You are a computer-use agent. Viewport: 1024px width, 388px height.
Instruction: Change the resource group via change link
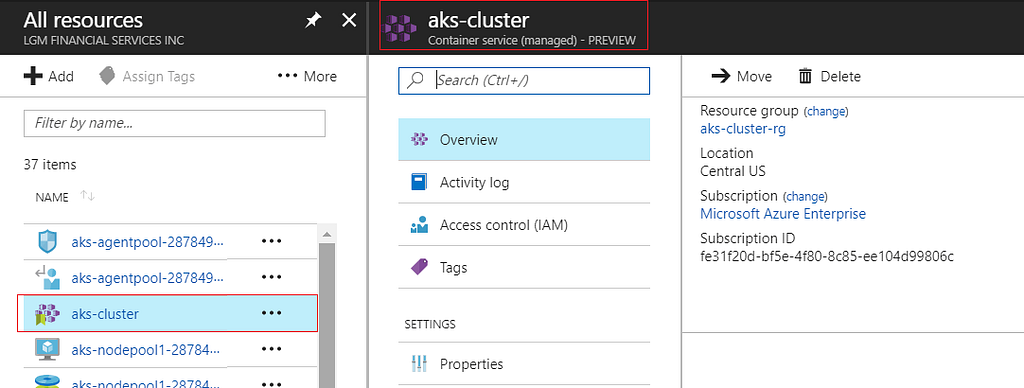click(825, 111)
